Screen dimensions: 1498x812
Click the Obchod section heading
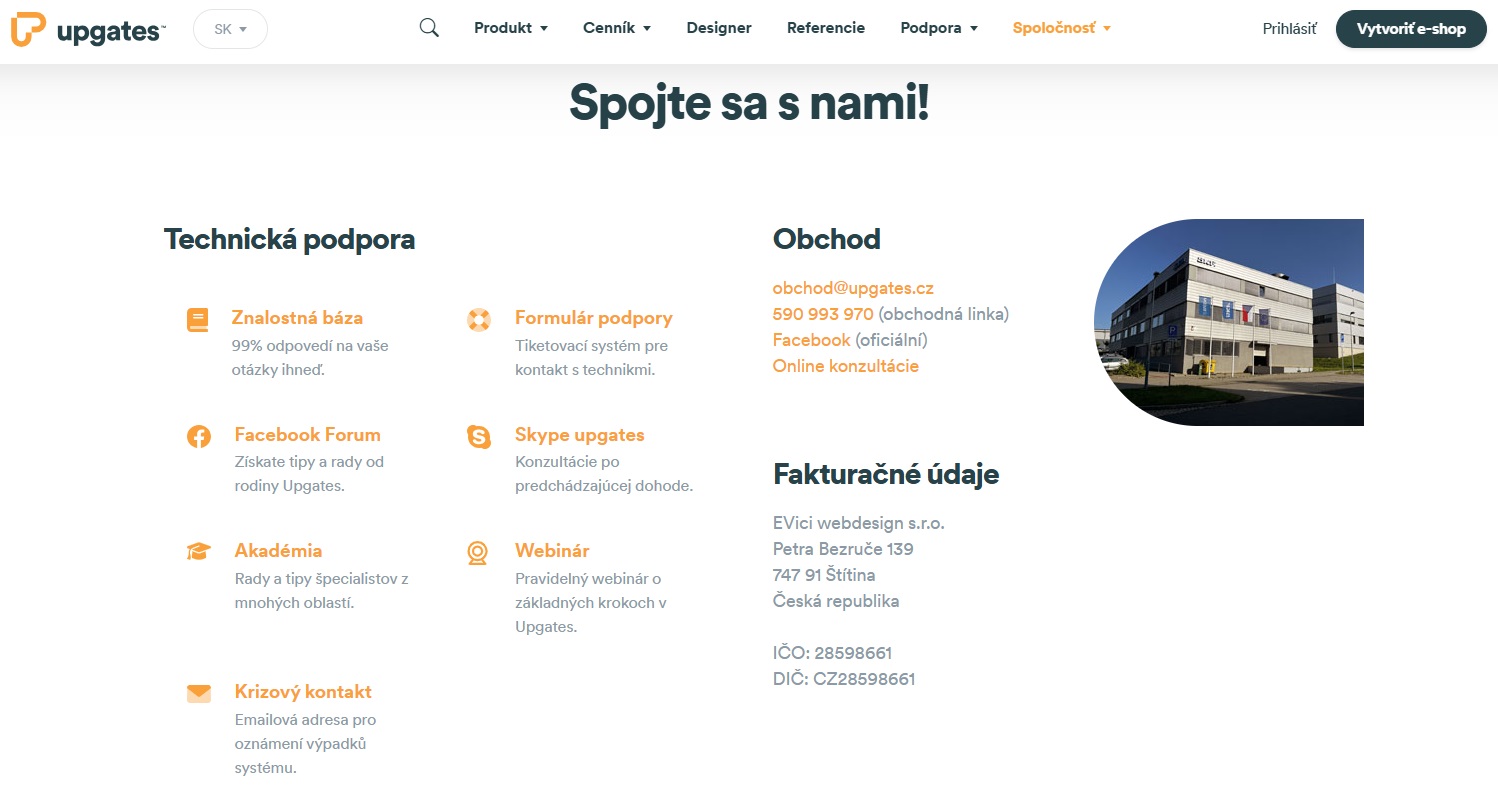point(827,240)
